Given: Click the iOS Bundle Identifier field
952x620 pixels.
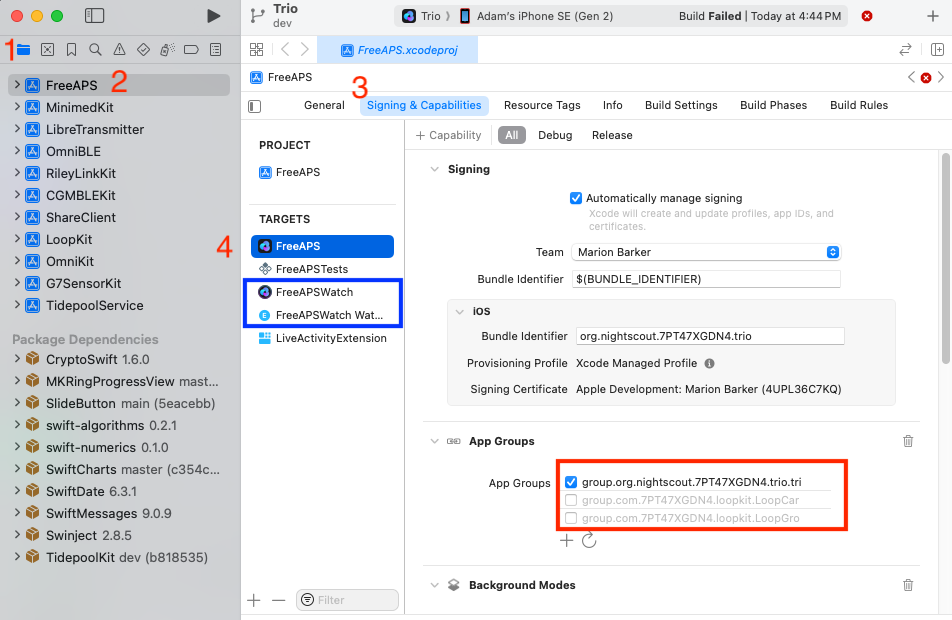Looking at the screenshot, I should pyautogui.click(x=710, y=337).
